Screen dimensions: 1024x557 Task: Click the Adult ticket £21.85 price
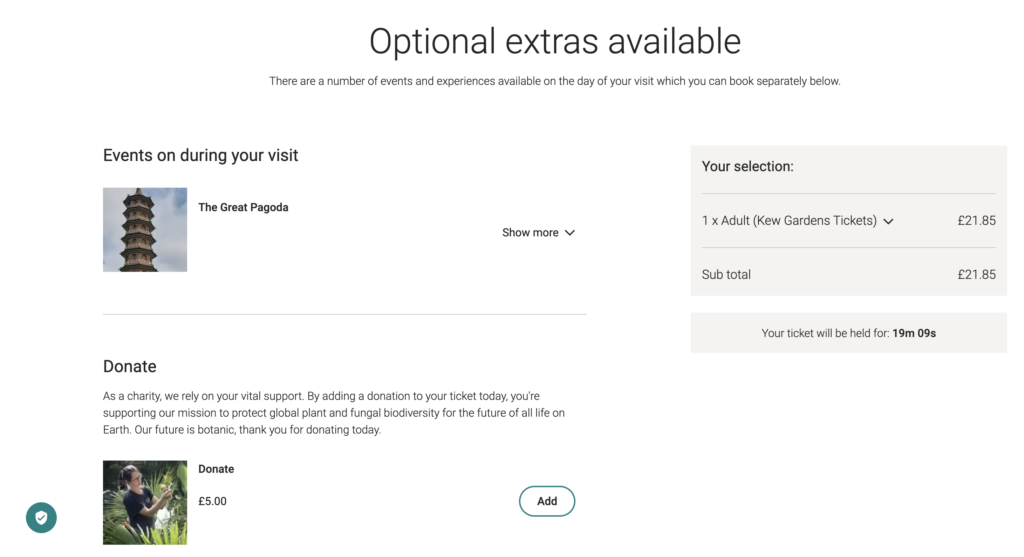[976, 221]
